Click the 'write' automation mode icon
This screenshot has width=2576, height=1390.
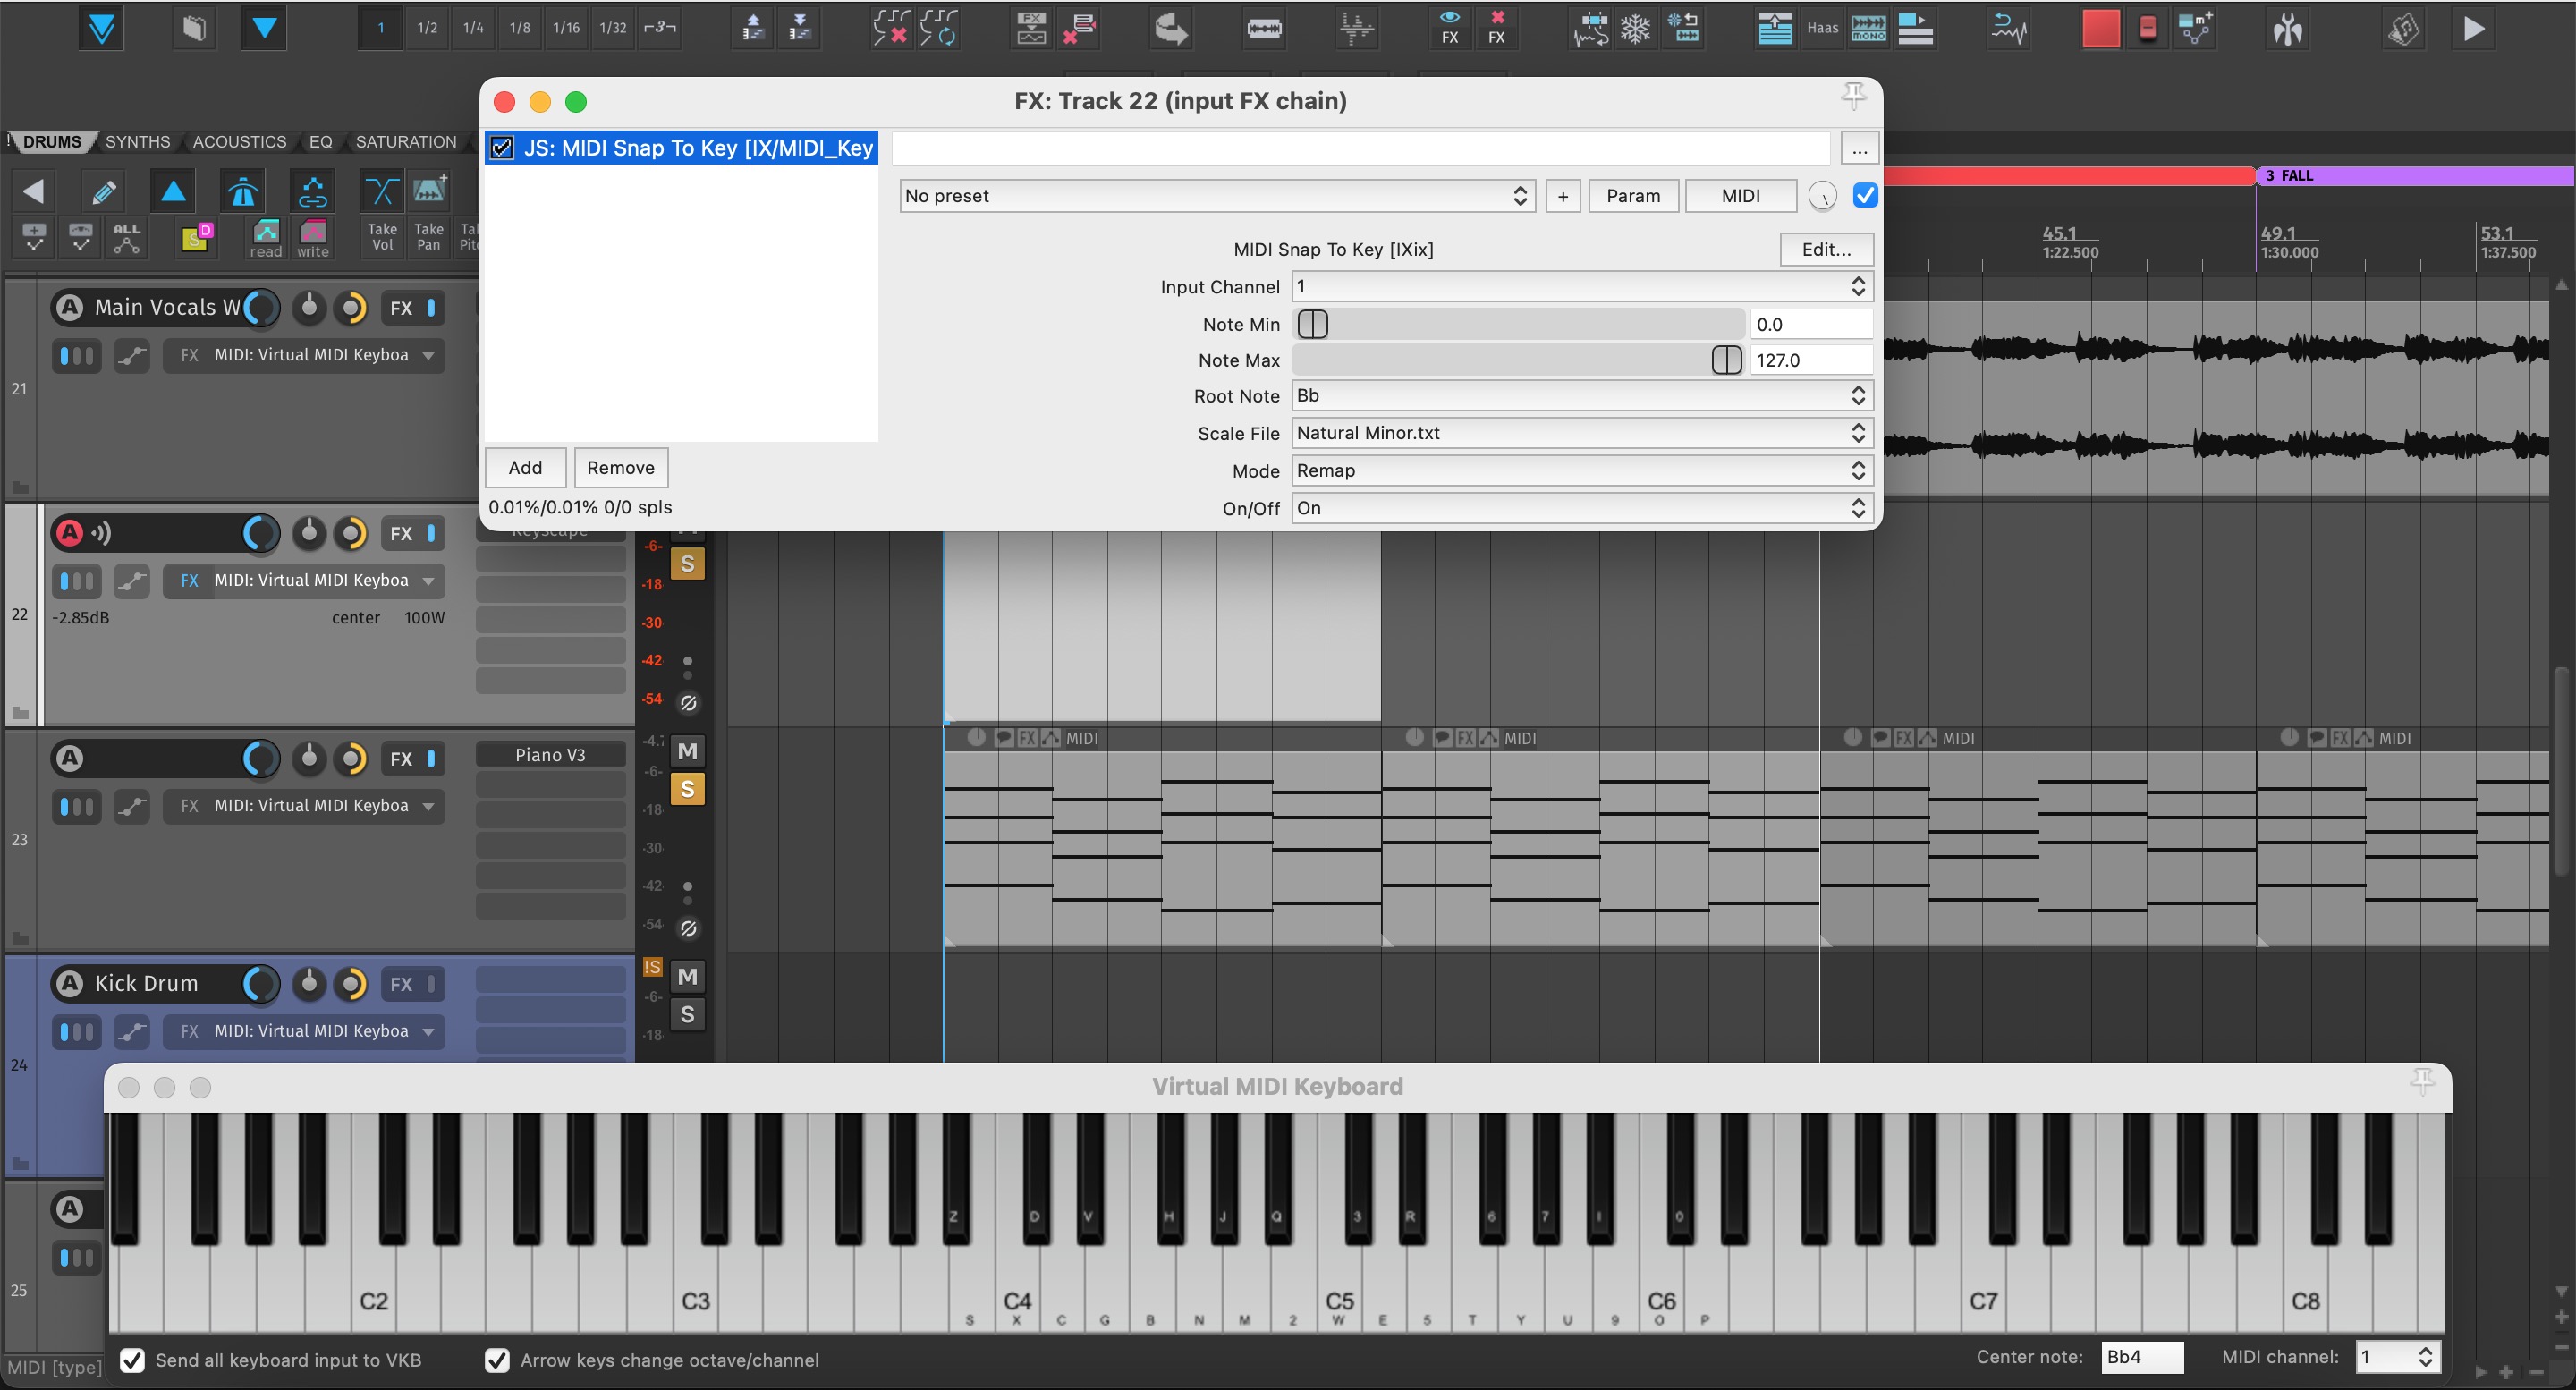click(x=313, y=239)
